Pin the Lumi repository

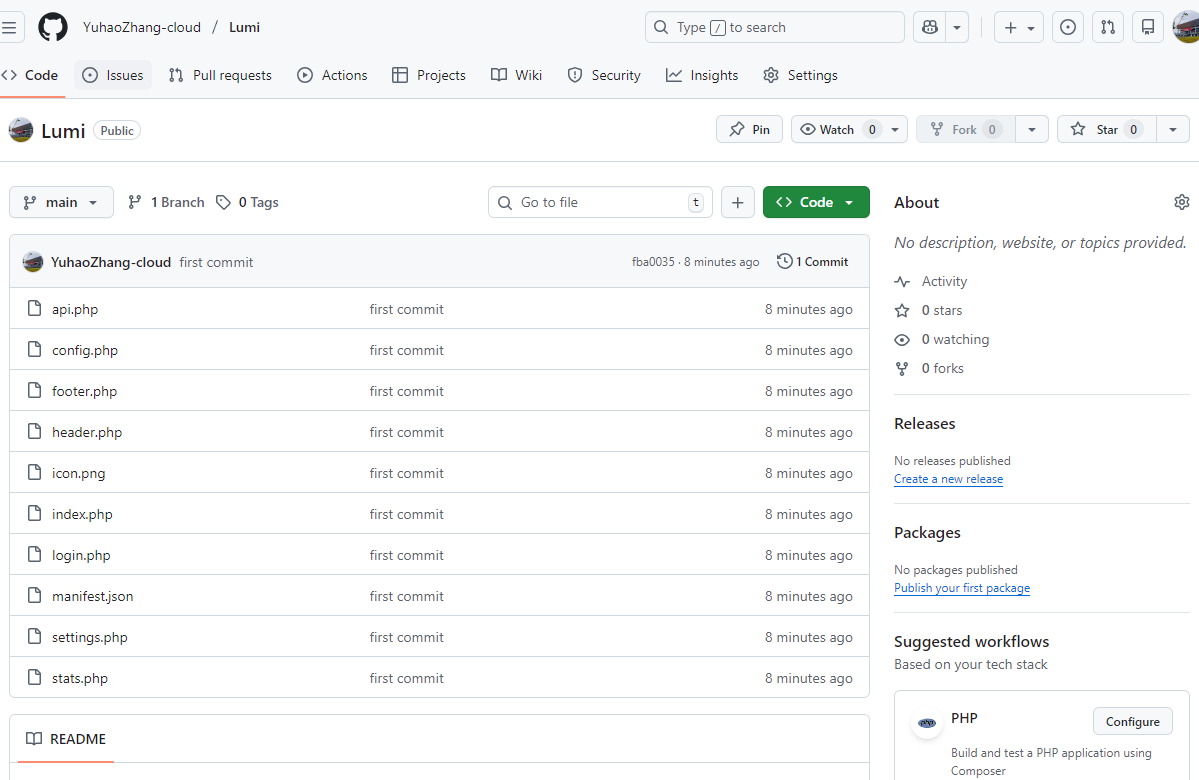coord(749,129)
